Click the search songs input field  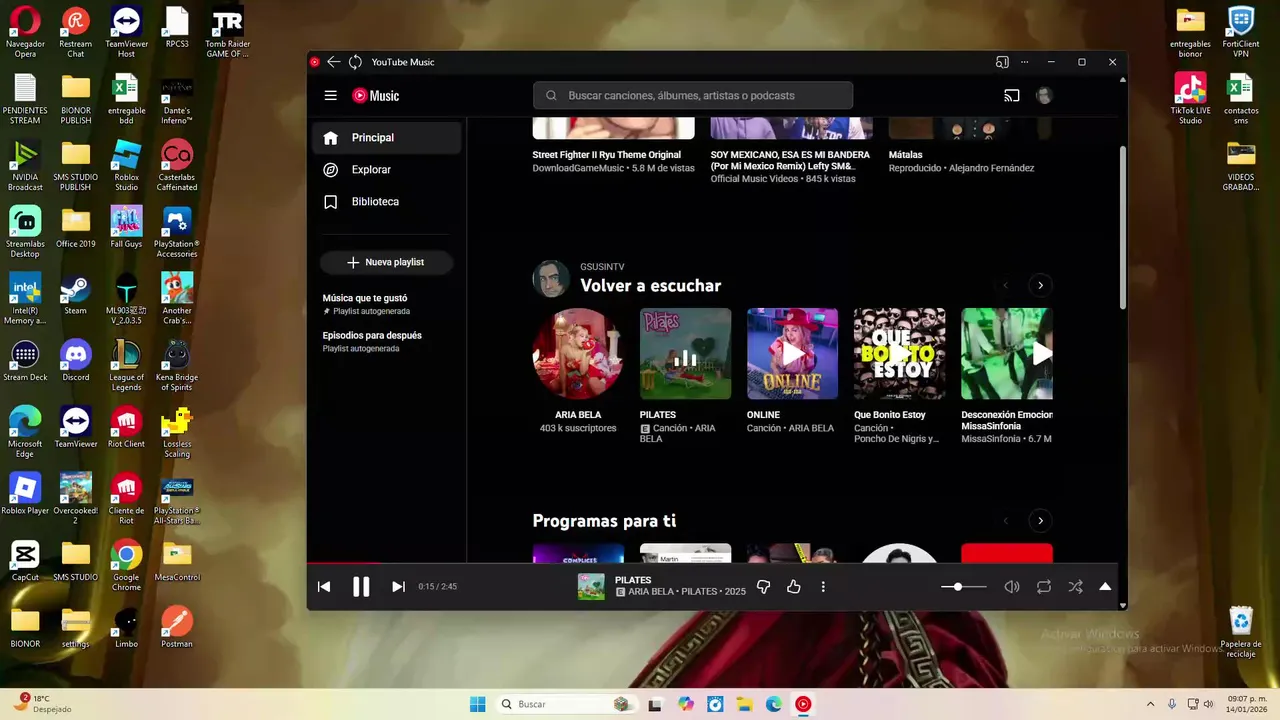coord(693,96)
